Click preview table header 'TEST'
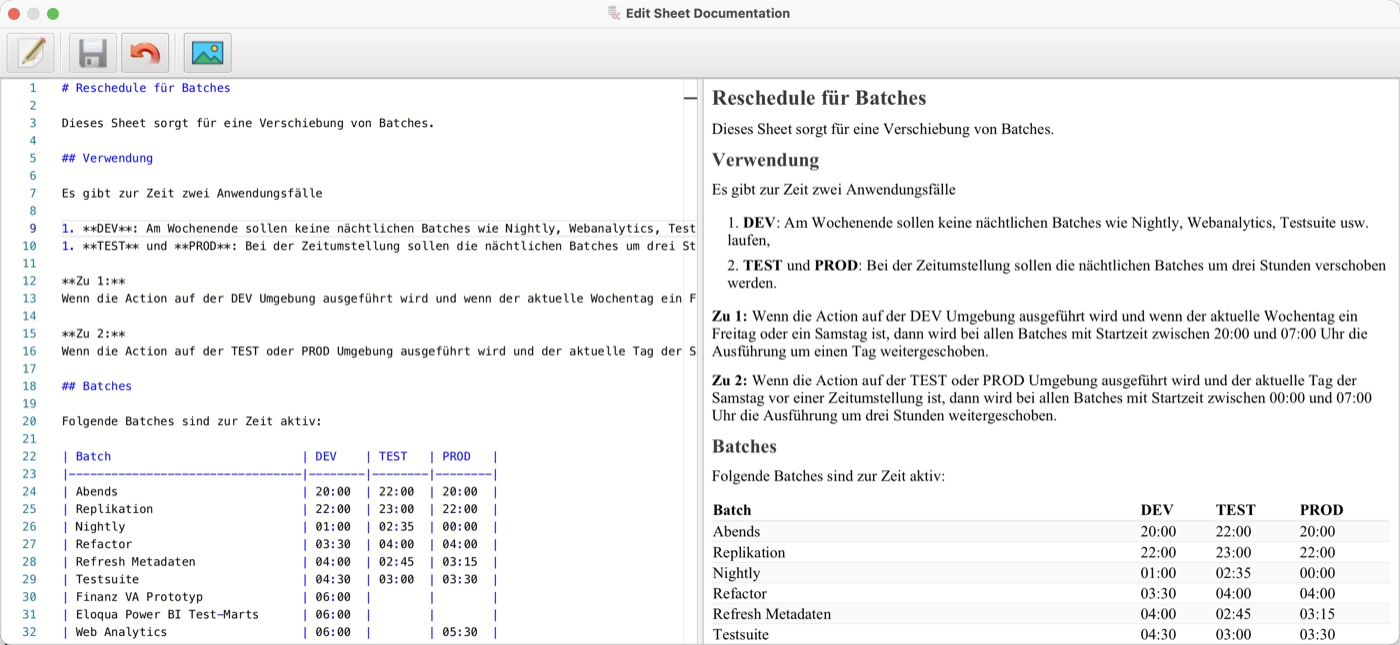Image resolution: width=1400 pixels, height=645 pixels. coord(1236,510)
